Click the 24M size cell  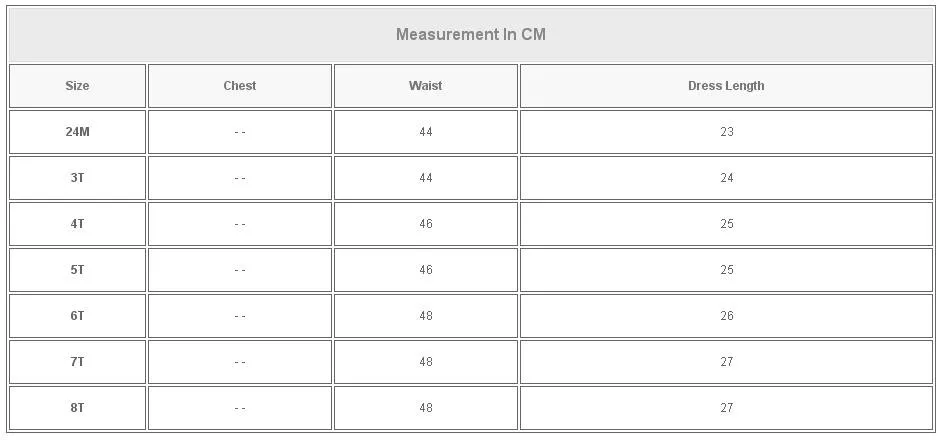[77, 132]
